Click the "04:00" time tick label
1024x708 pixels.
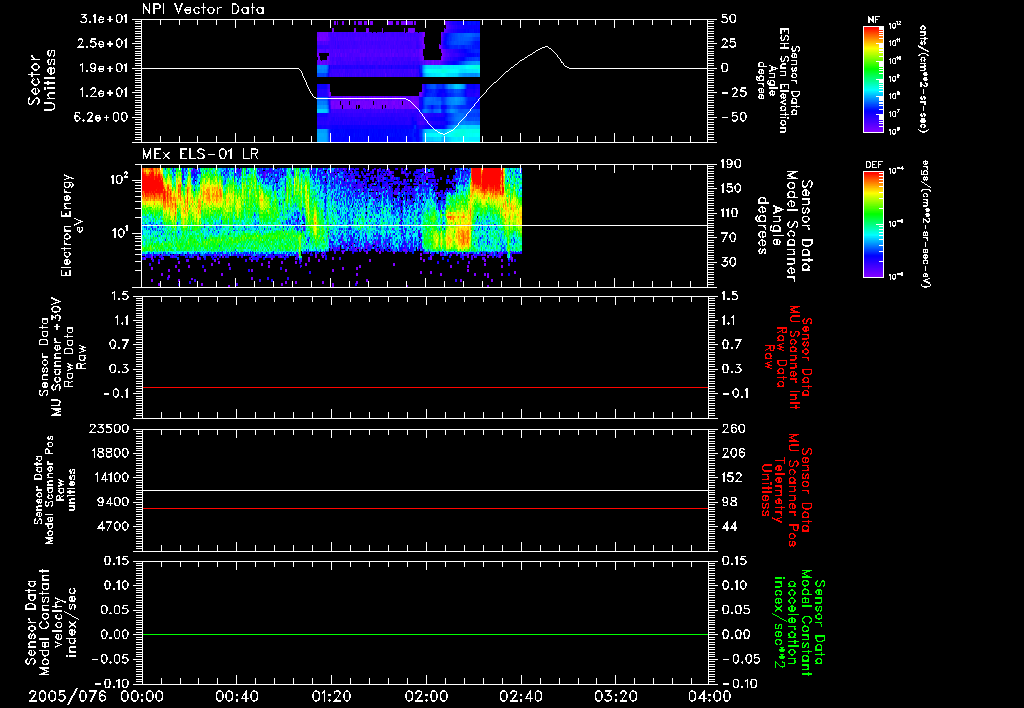pyautogui.click(x=710, y=696)
